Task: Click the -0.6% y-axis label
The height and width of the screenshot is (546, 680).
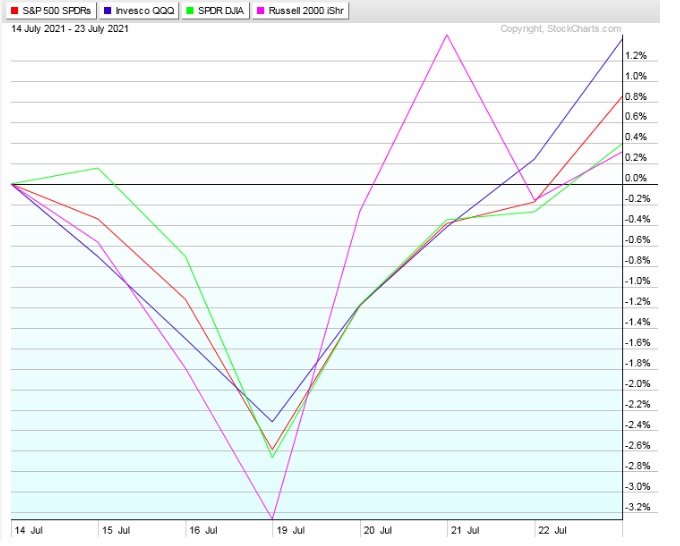Action: tap(638, 240)
